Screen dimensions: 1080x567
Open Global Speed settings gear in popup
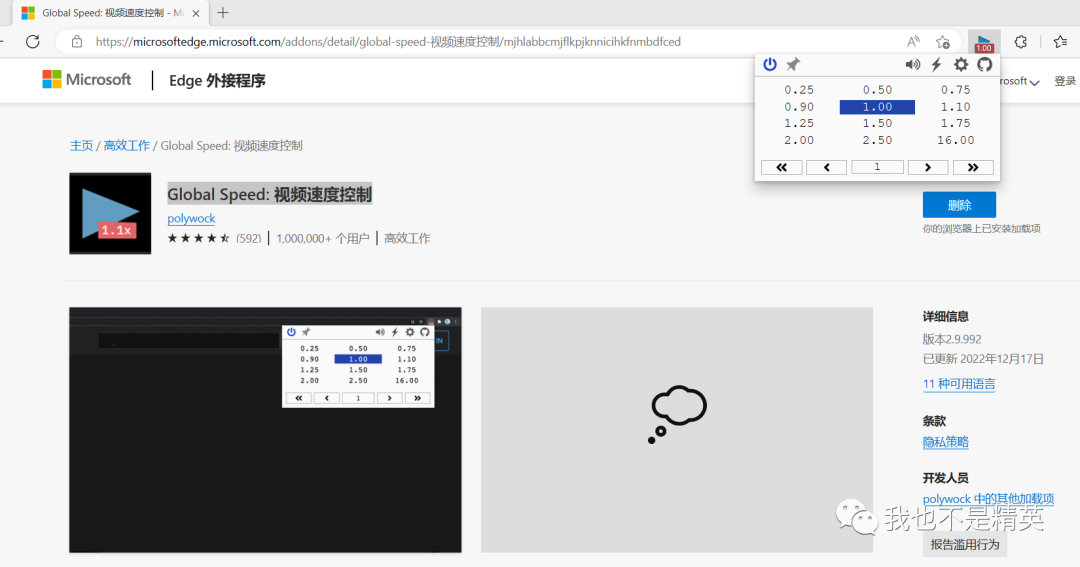(961, 64)
